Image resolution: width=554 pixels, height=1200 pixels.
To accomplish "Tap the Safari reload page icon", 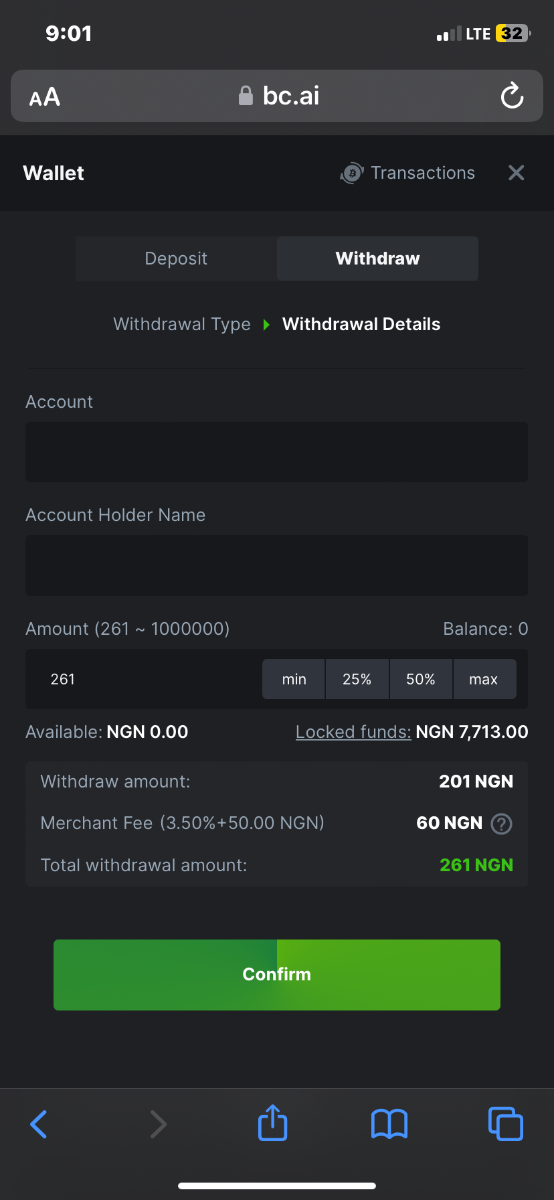I will tap(511, 96).
